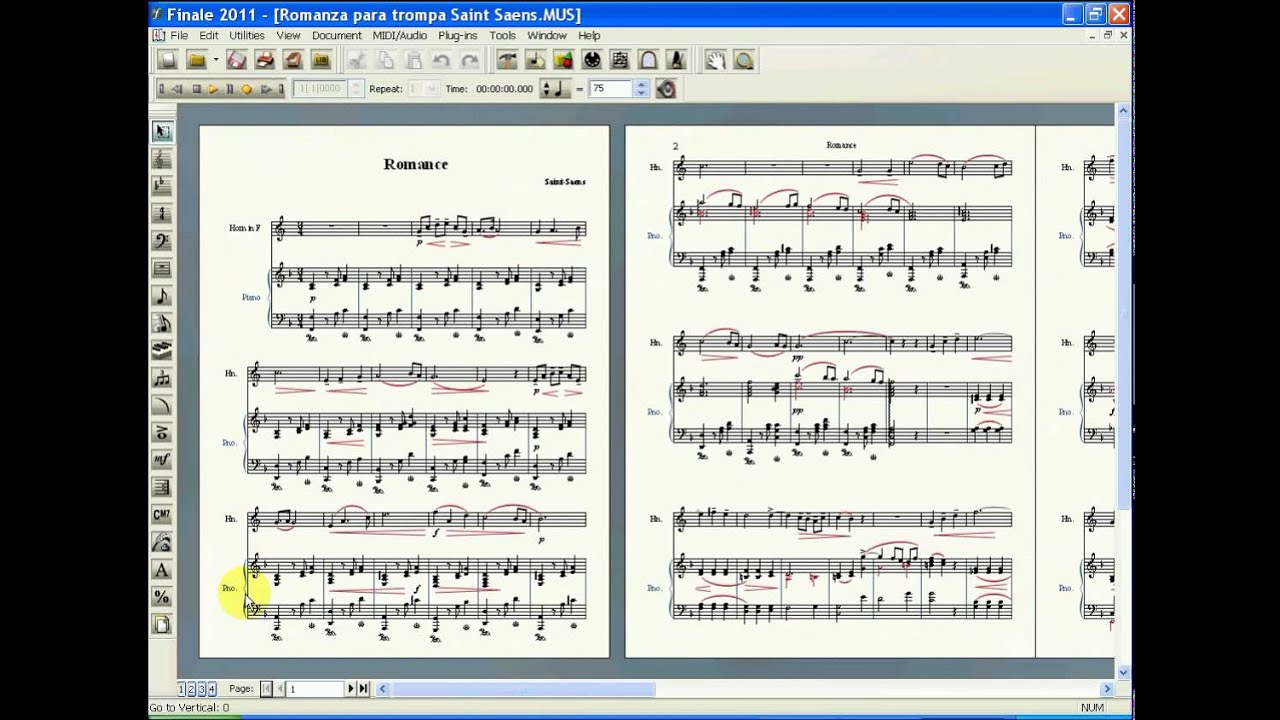Viewport: 1280px width, 720px height.
Task: Open the tempo note duration selector
Action: tap(555, 89)
